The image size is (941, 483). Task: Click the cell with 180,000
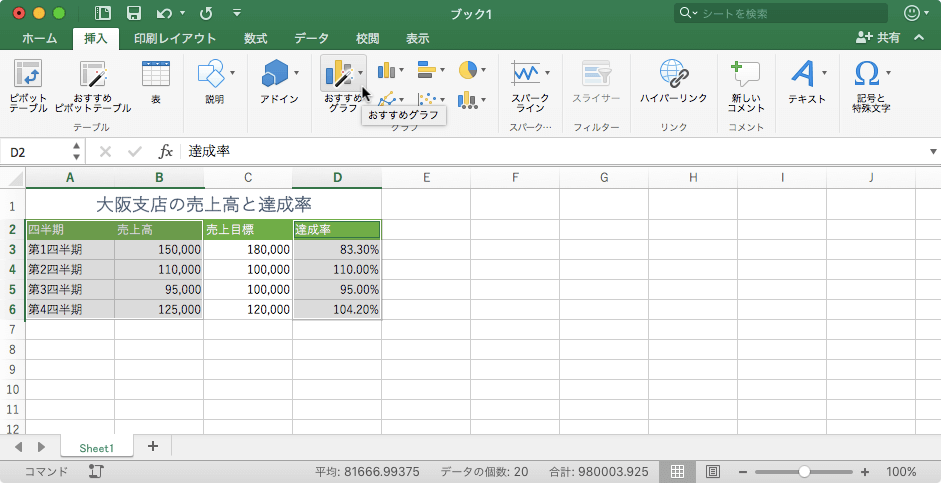point(248,250)
